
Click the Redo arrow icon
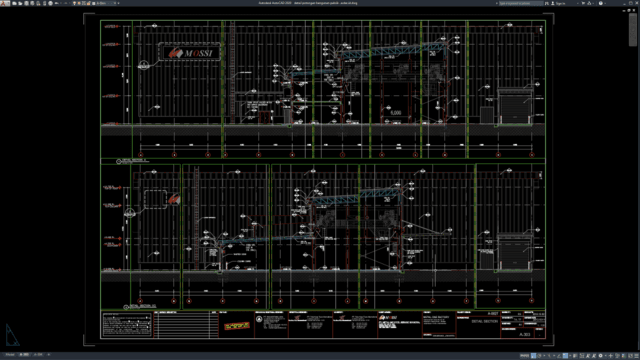click(x=65, y=3)
